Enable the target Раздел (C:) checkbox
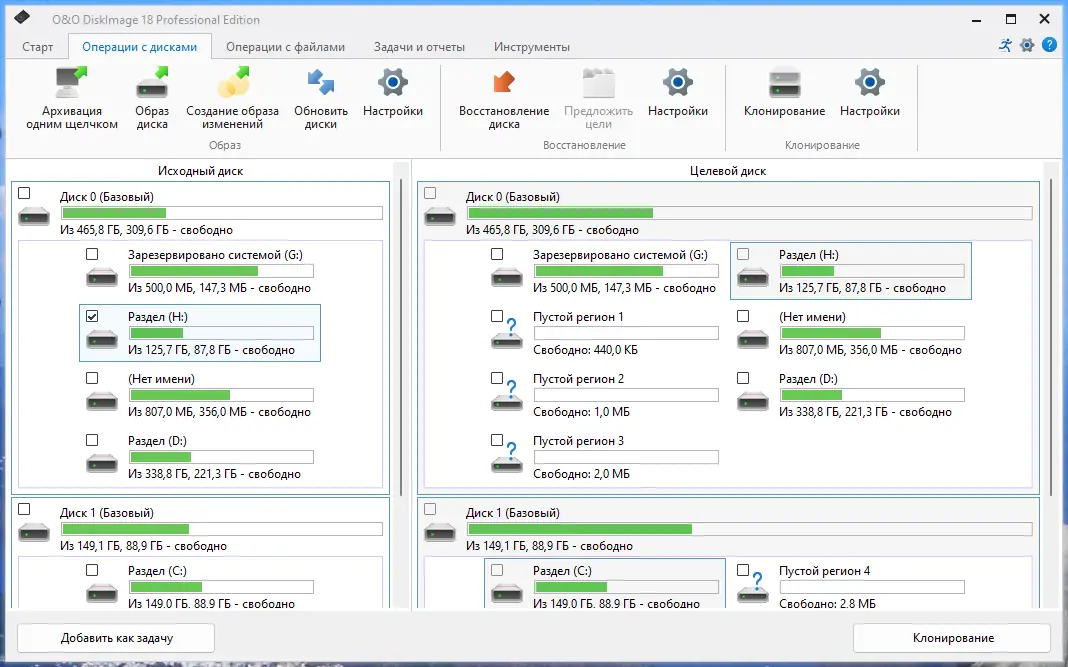1068x667 pixels. (497, 570)
